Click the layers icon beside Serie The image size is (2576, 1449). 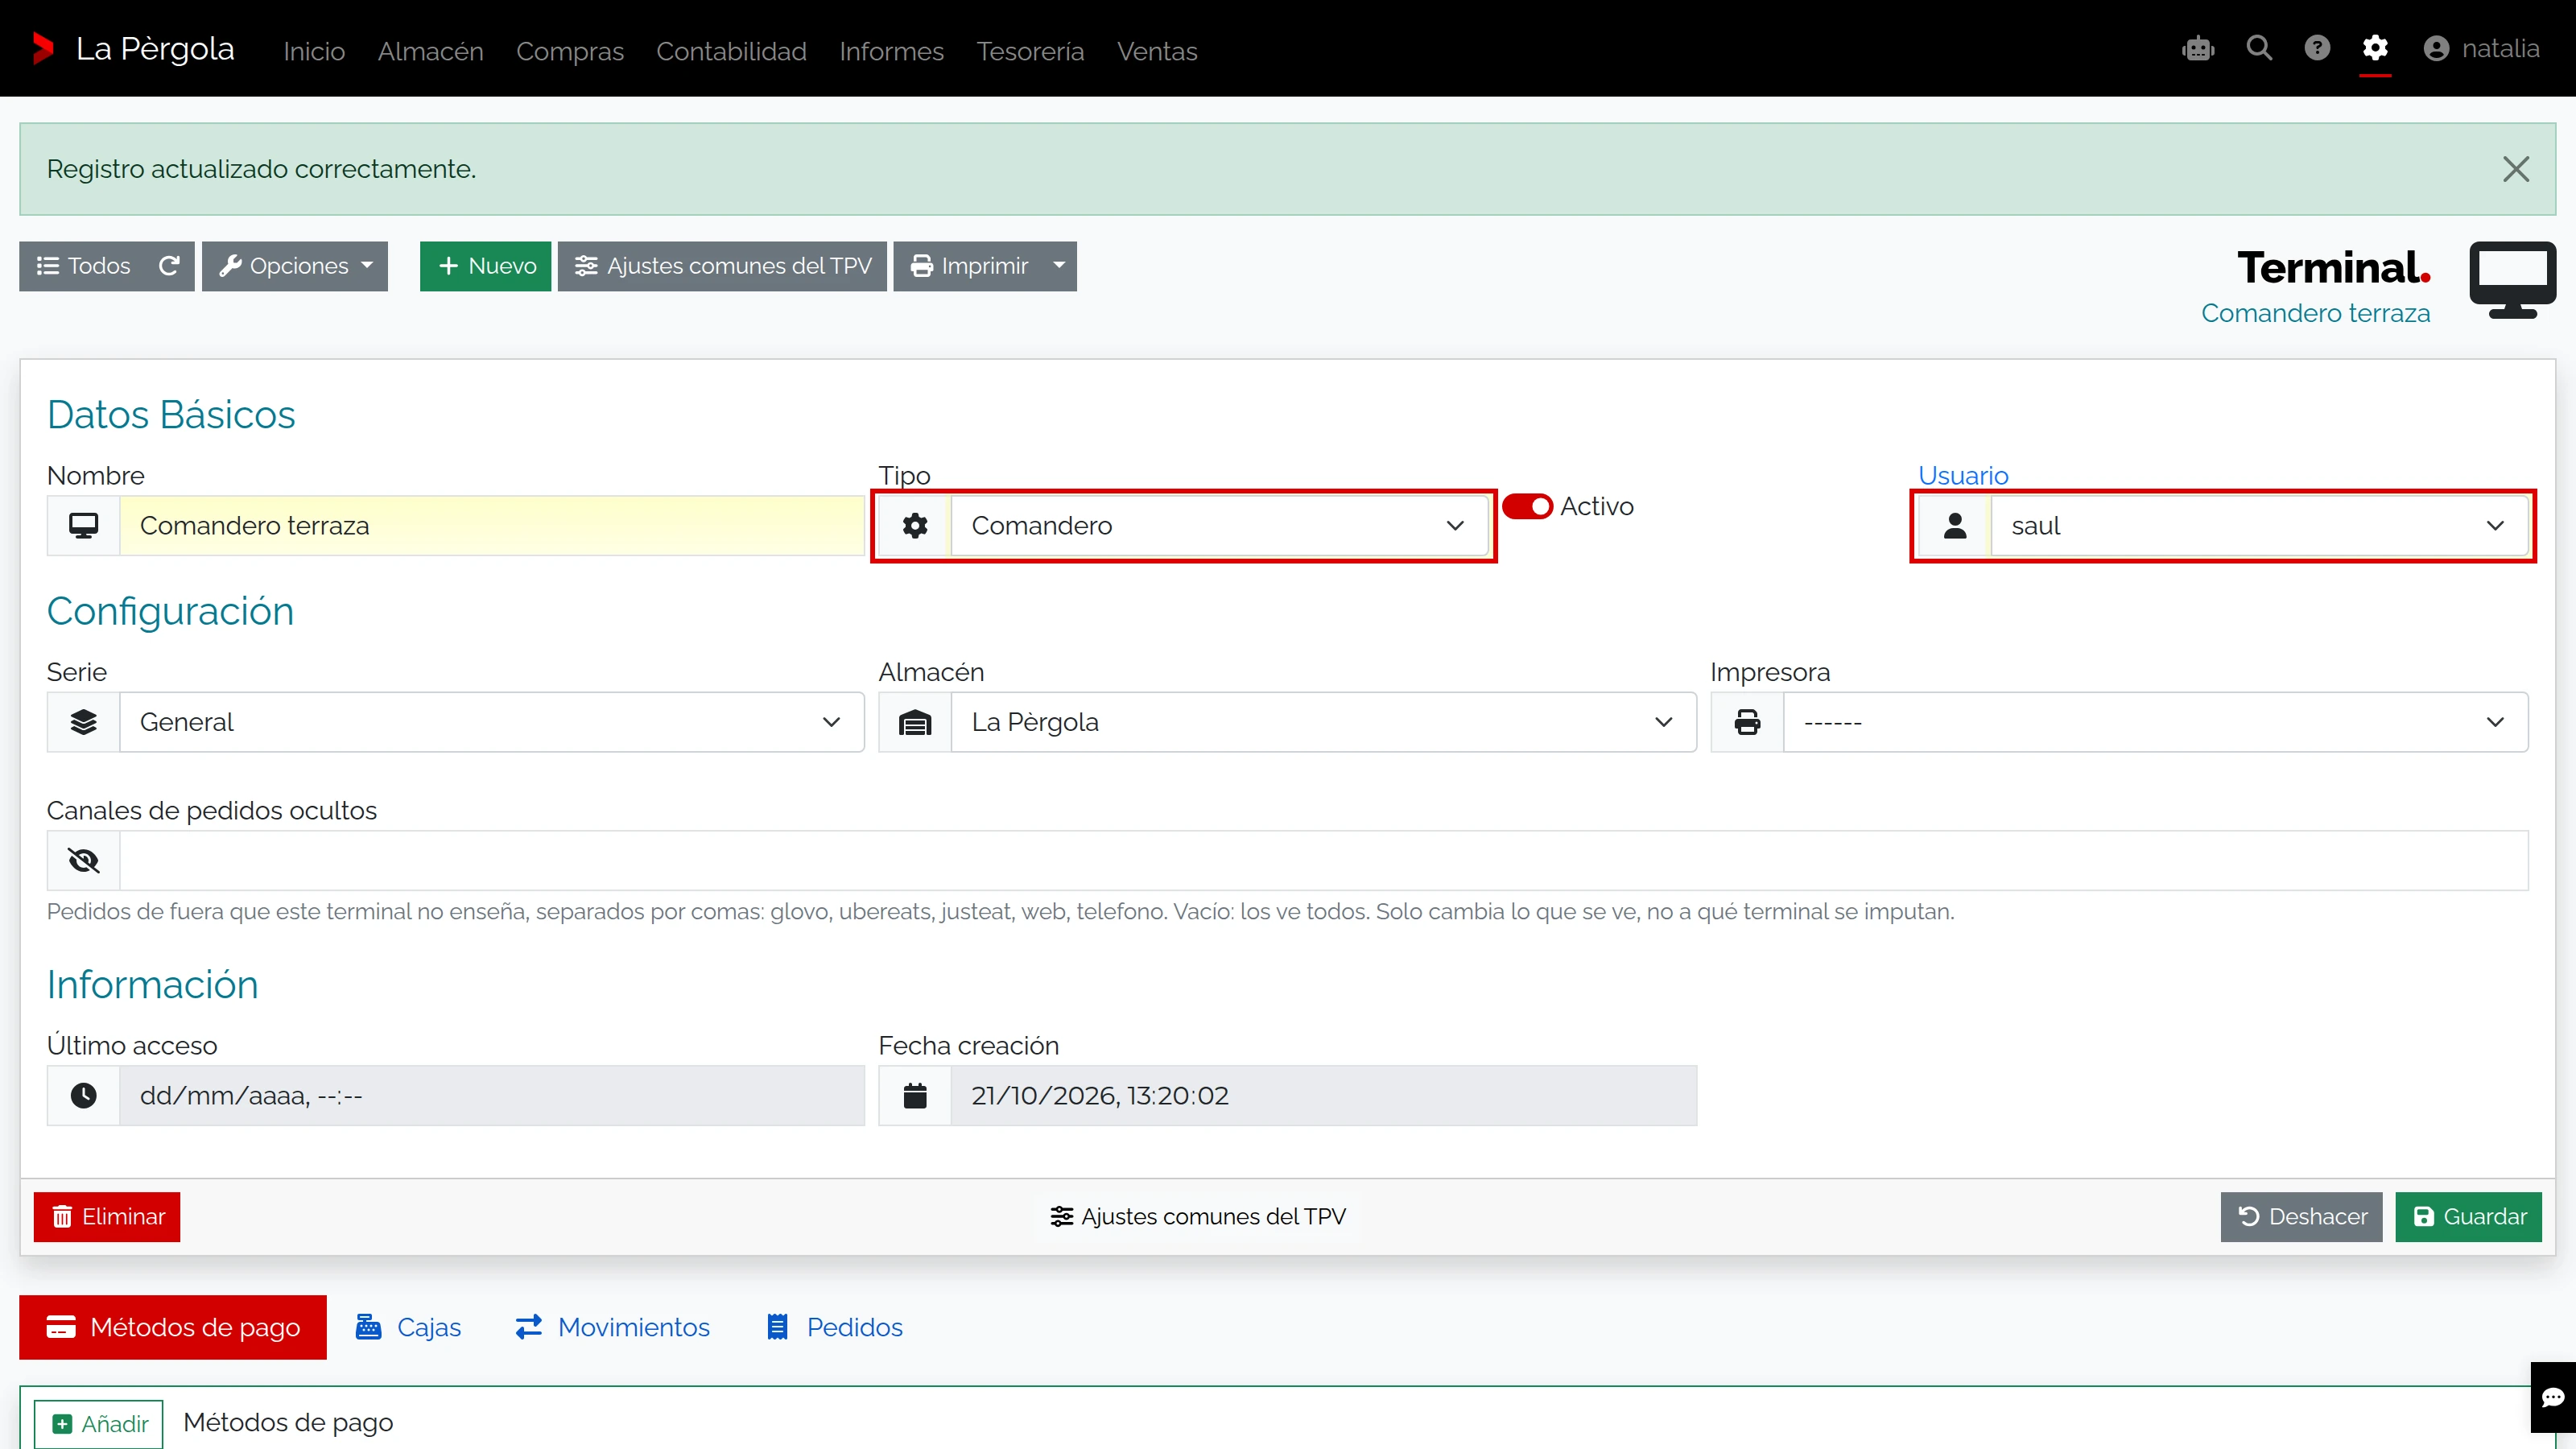pos(84,722)
